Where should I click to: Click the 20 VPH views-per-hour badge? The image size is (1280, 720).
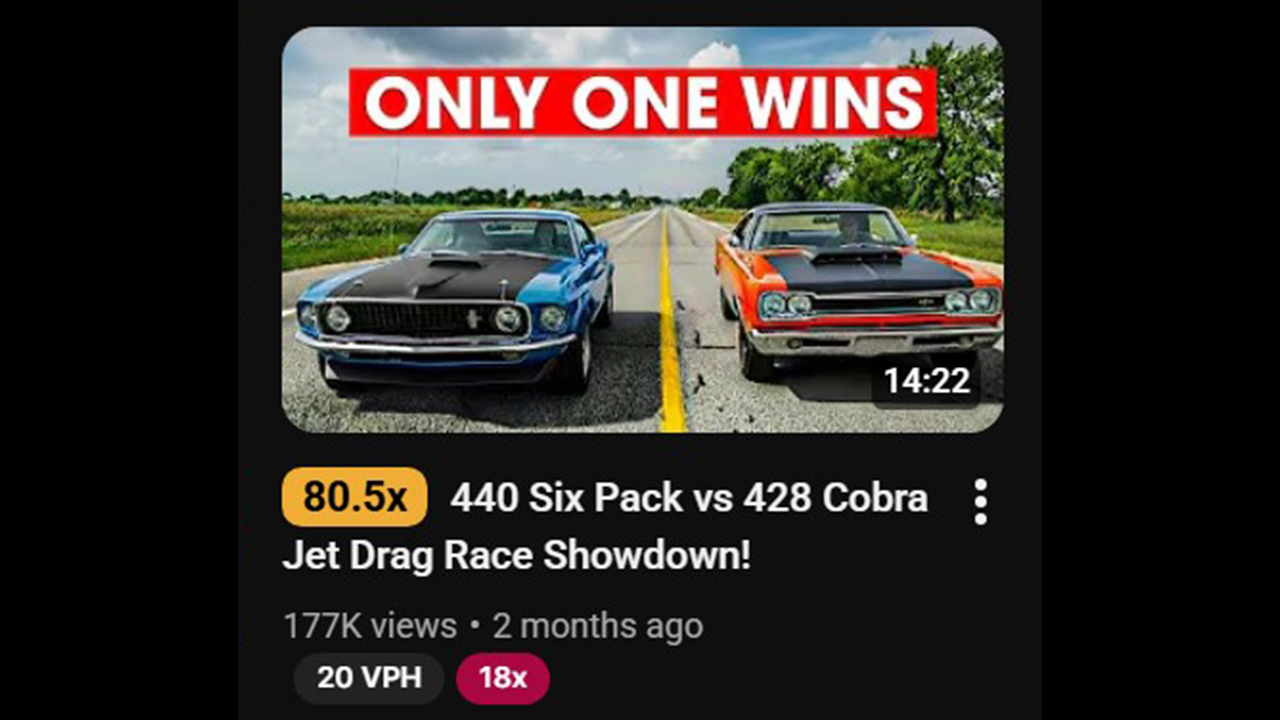point(368,678)
